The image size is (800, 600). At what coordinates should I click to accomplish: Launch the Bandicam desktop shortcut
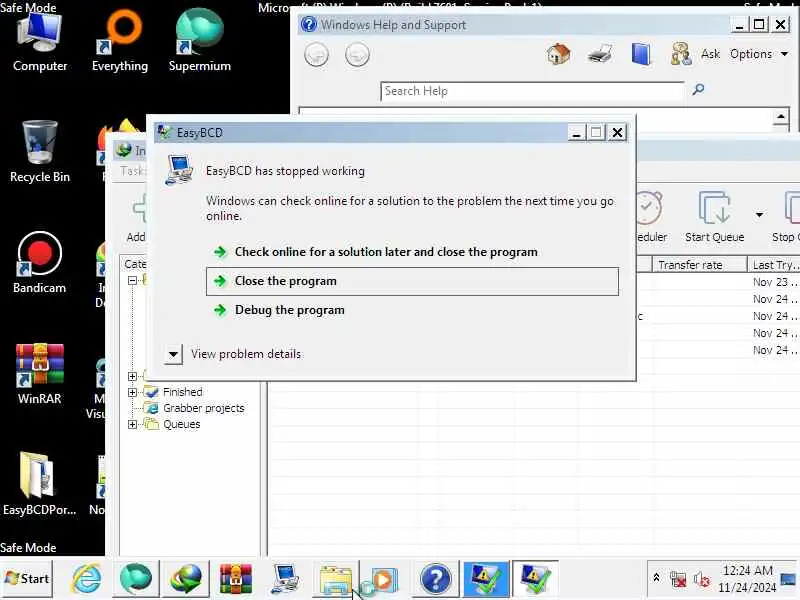tap(39, 263)
